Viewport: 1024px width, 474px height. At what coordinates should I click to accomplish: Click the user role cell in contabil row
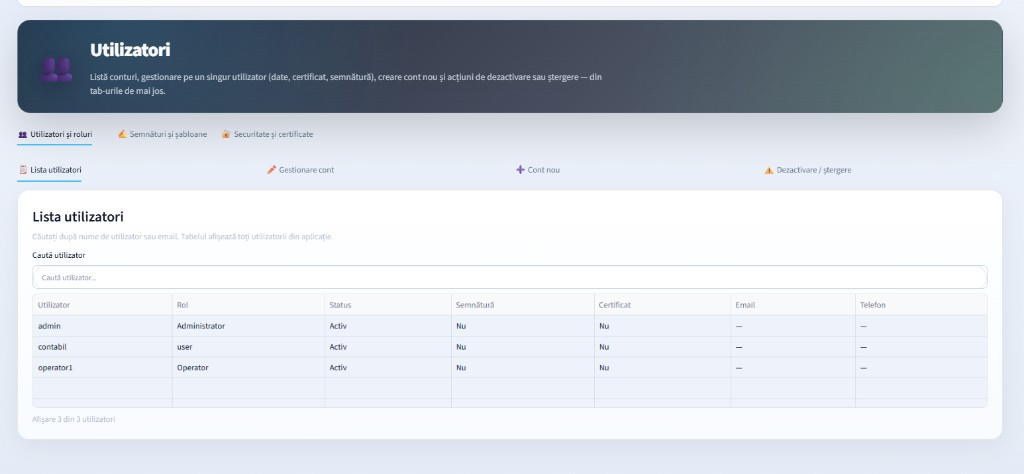pyautogui.click(x=248, y=347)
